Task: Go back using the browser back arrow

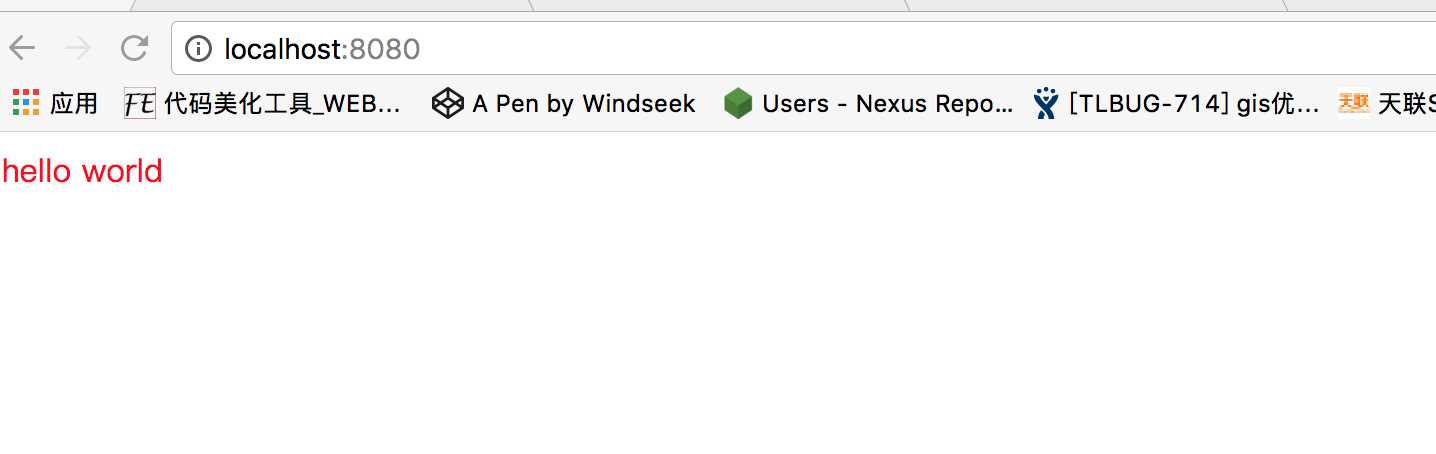Action: click(22, 48)
